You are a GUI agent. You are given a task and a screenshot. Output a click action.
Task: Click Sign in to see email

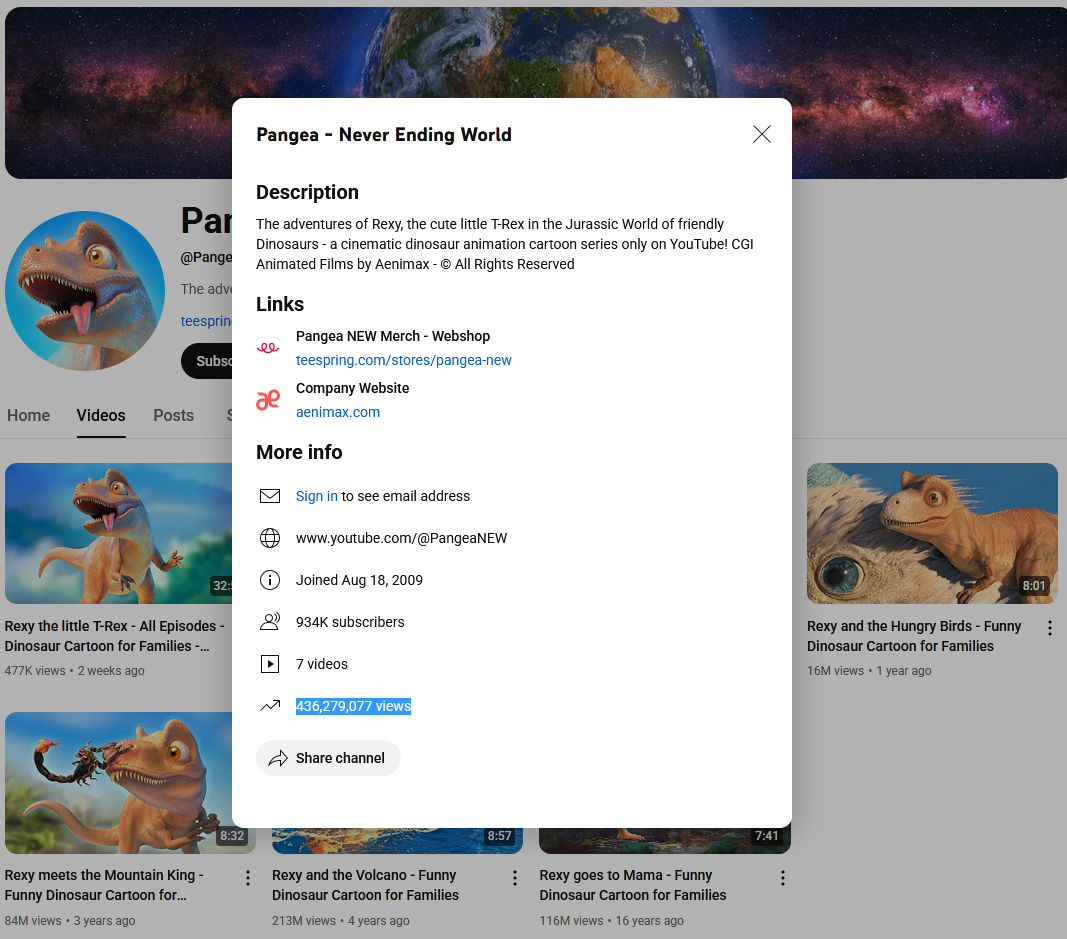(x=316, y=496)
